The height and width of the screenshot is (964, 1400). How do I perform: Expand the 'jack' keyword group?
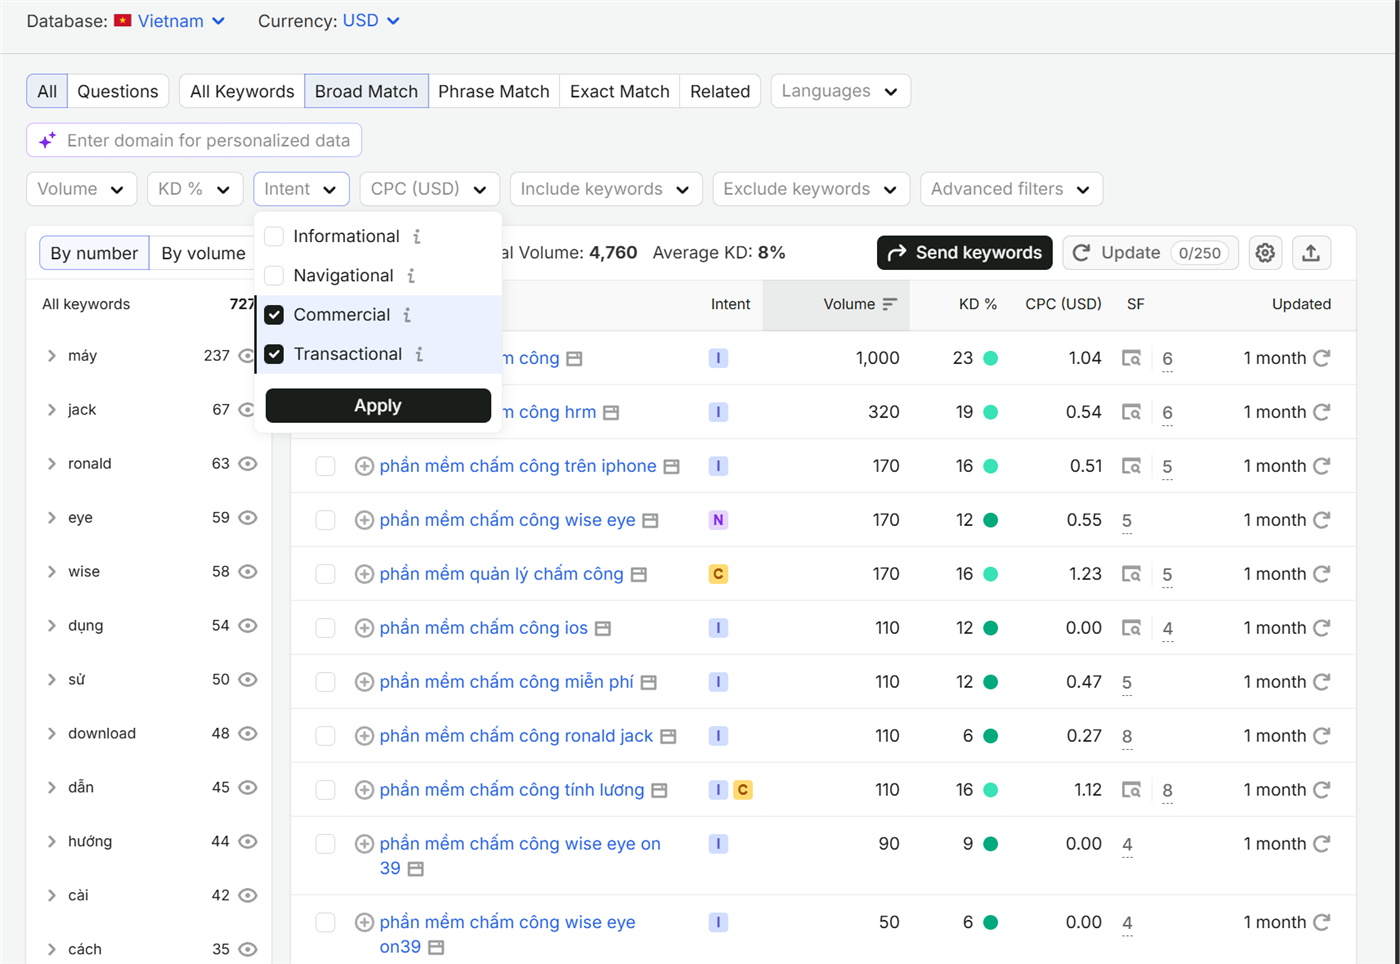click(52, 410)
